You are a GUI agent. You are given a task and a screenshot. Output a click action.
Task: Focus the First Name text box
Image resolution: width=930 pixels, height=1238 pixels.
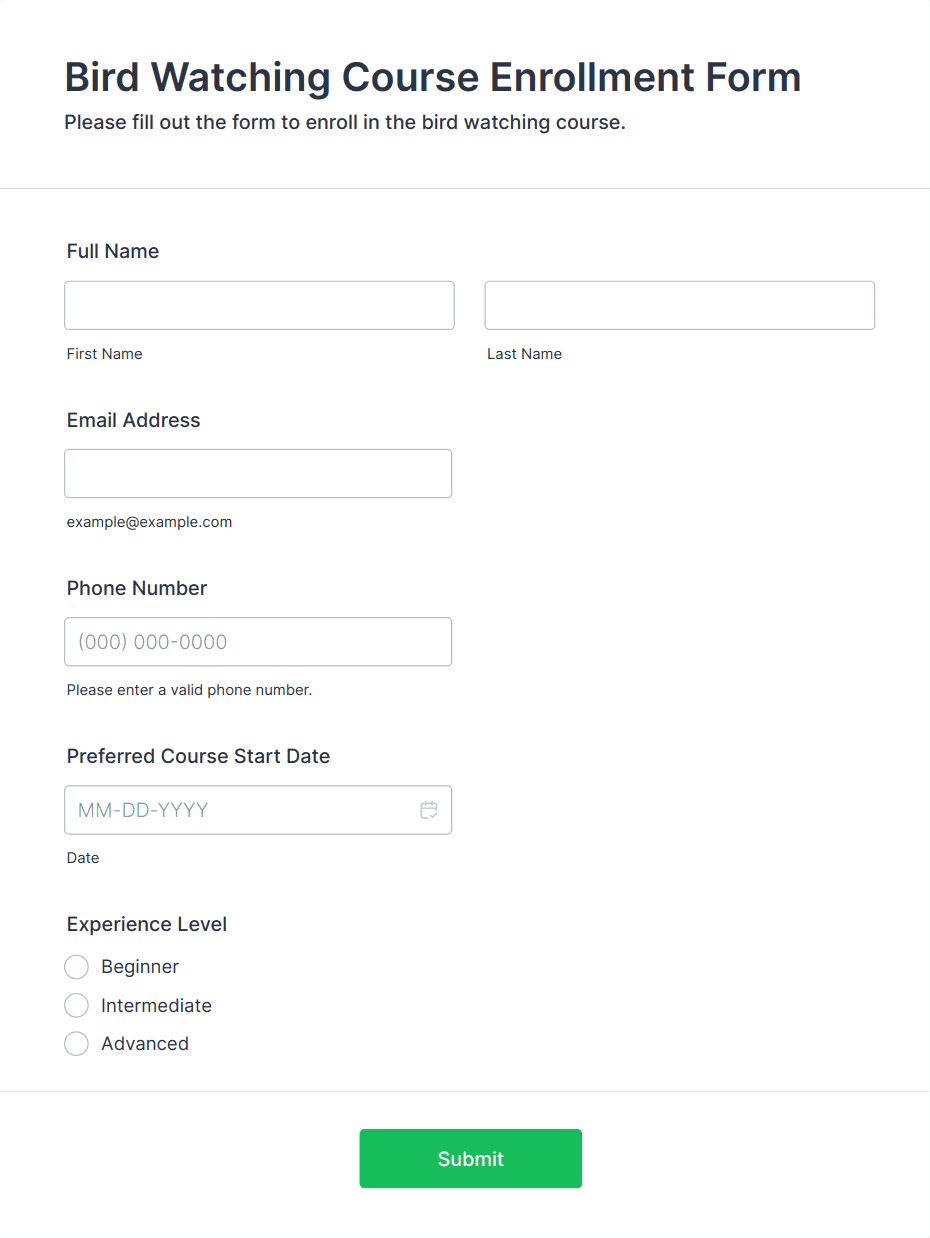[x=259, y=305]
